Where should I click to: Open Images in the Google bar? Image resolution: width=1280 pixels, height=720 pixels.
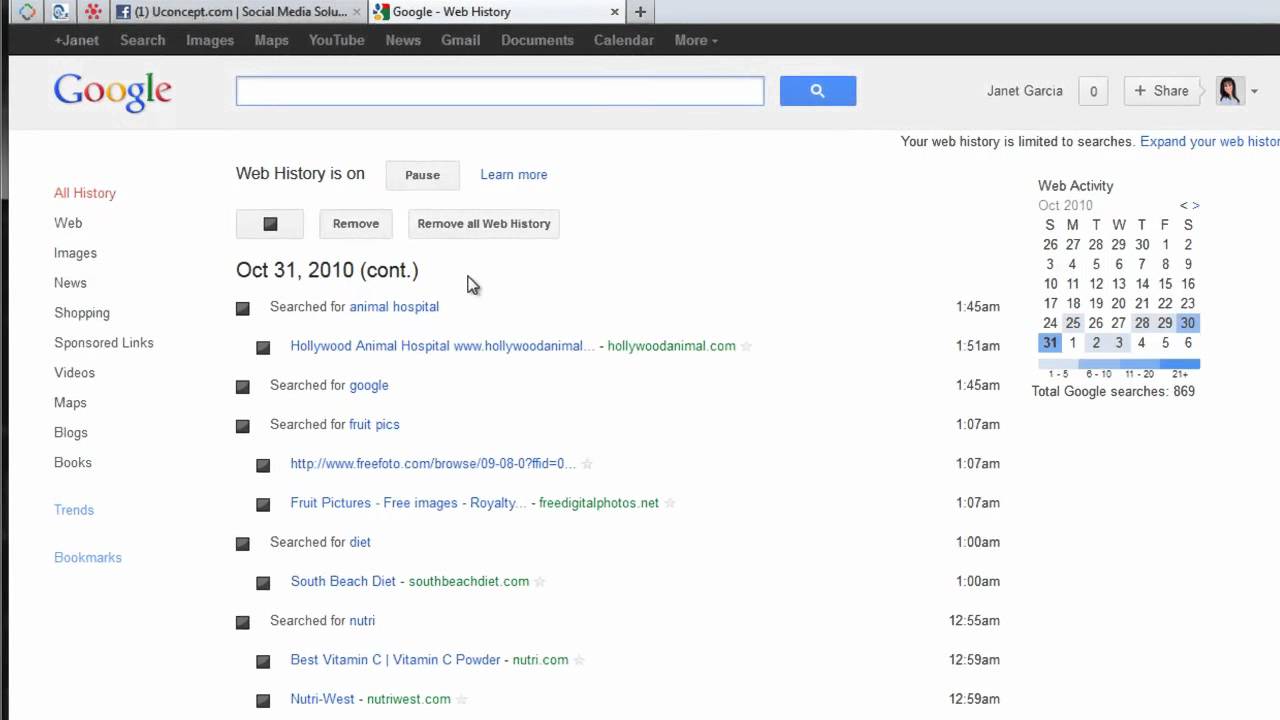[210, 40]
